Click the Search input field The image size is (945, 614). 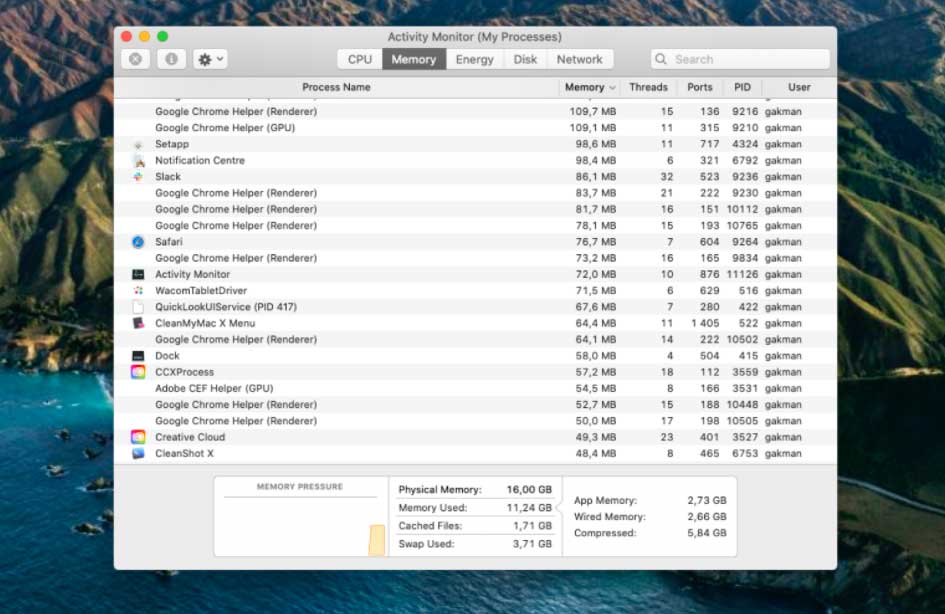point(740,59)
